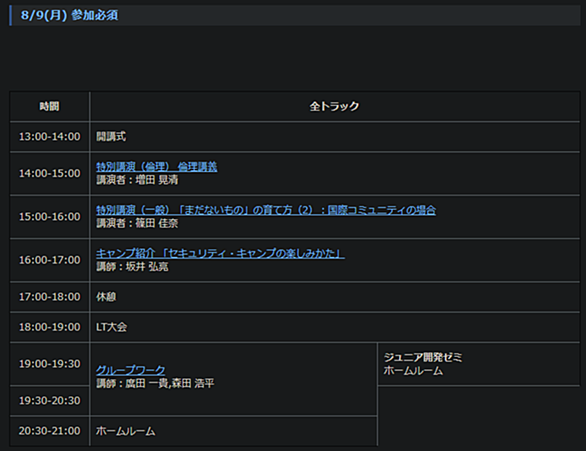Image resolution: width=586 pixels, height=451 pixels.
Task: Select the グループワーク 講師 names text
Action: click(155, 383)
